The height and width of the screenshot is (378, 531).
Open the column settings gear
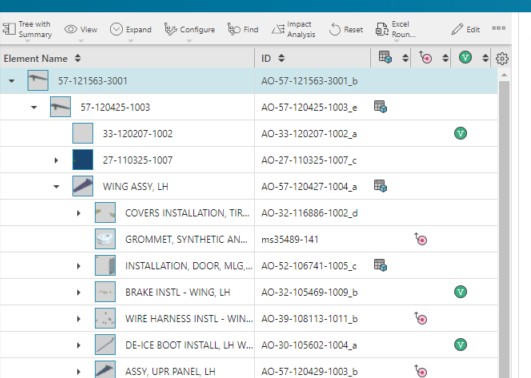click(502, 59)
